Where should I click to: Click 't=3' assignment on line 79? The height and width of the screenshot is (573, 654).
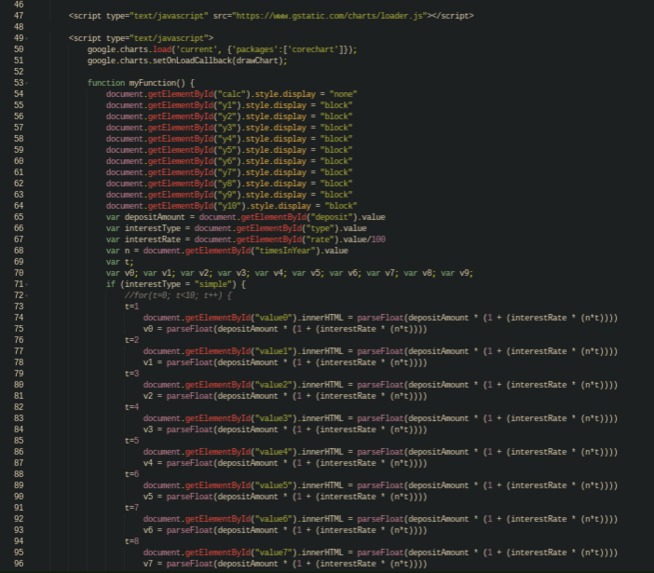pyautogui.click(x=132, y=374)
